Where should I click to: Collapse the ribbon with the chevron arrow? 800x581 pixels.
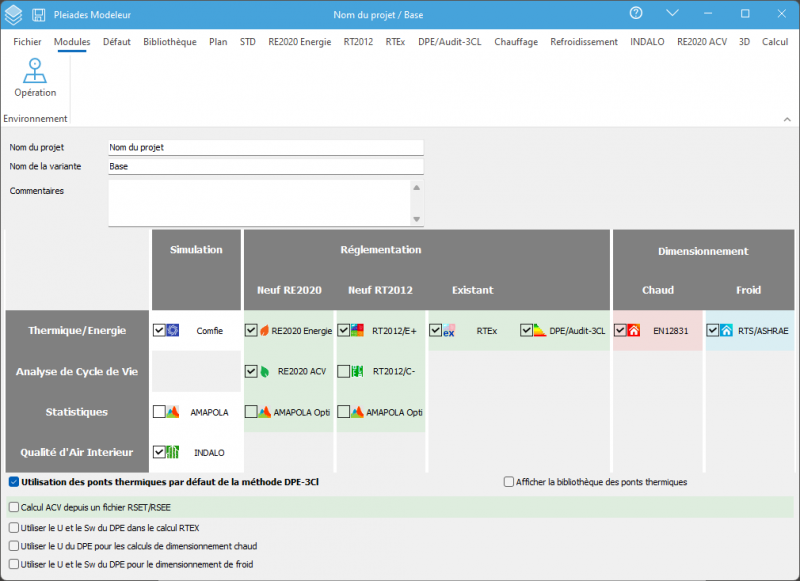point(787,119)
